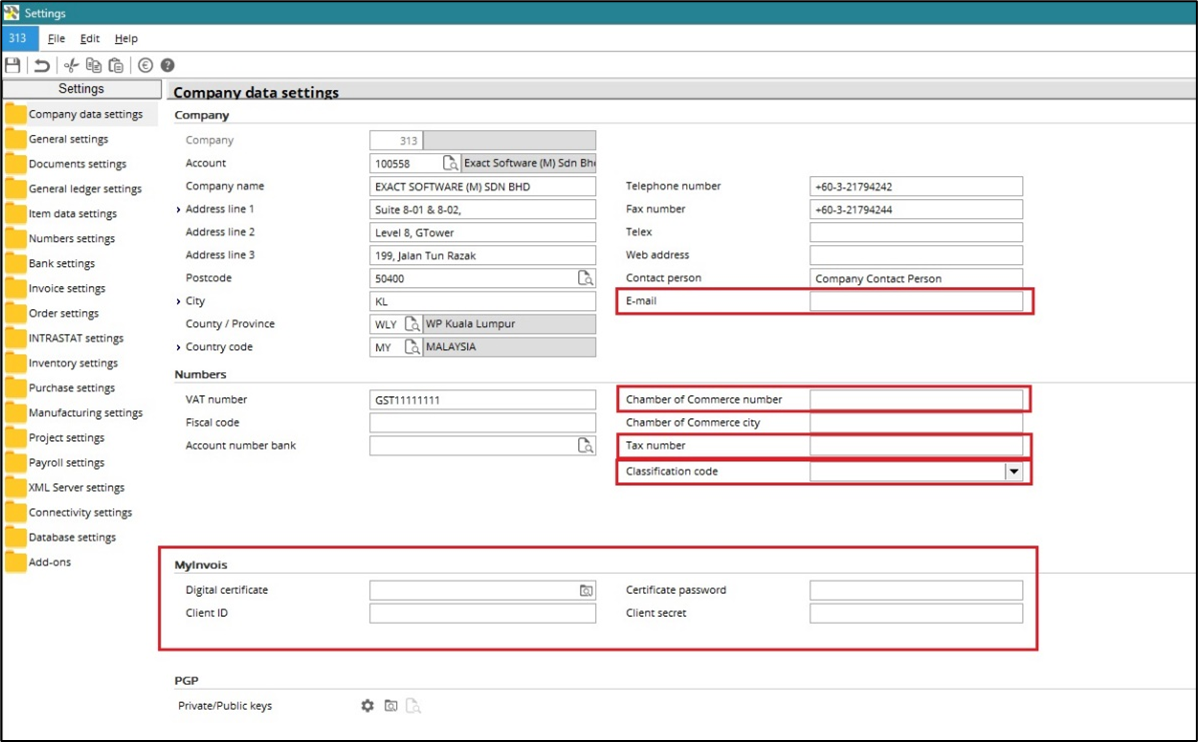Open the Edit menu

(x=90, y=39)
